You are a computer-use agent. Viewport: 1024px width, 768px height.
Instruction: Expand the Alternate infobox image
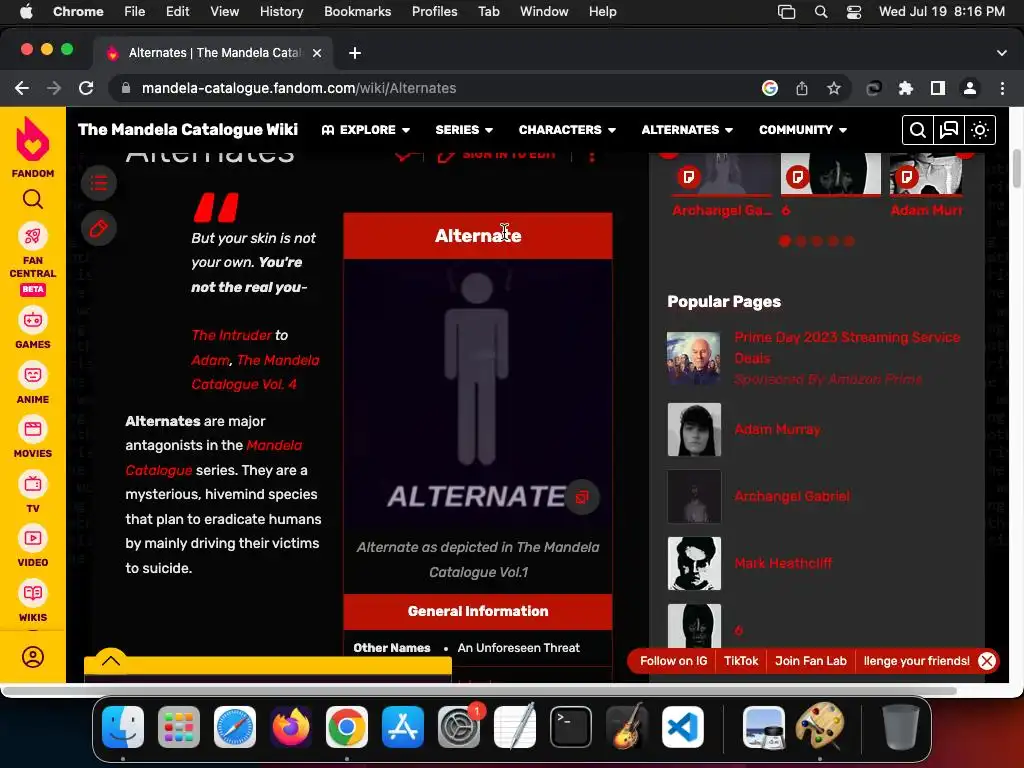[581, 498]
